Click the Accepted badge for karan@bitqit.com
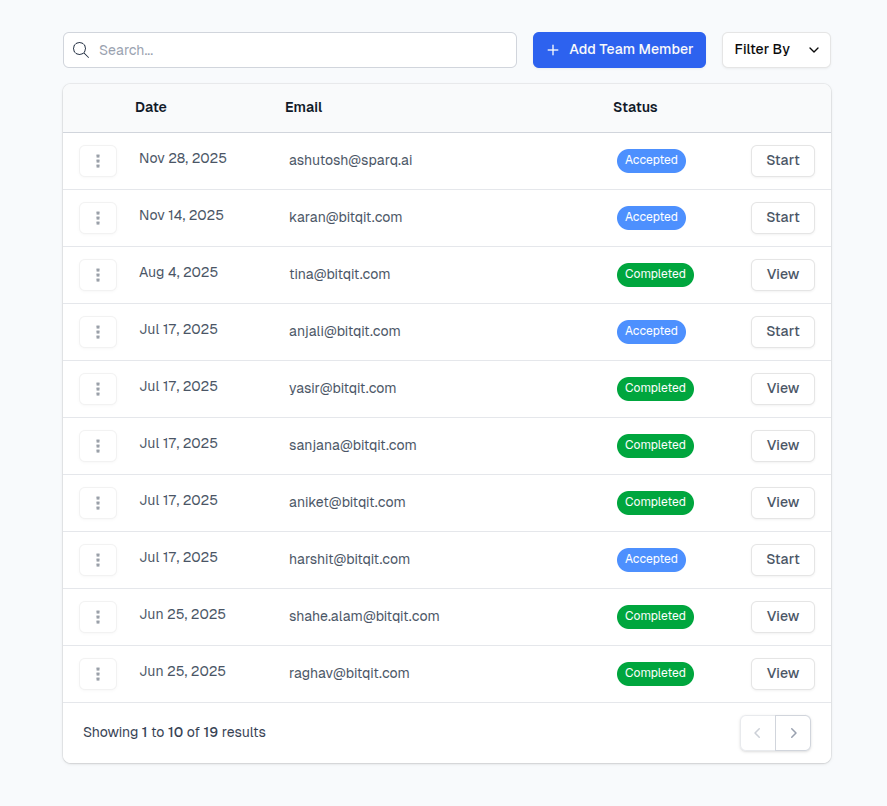Viewport: 887px width, 806px height. 651,217
